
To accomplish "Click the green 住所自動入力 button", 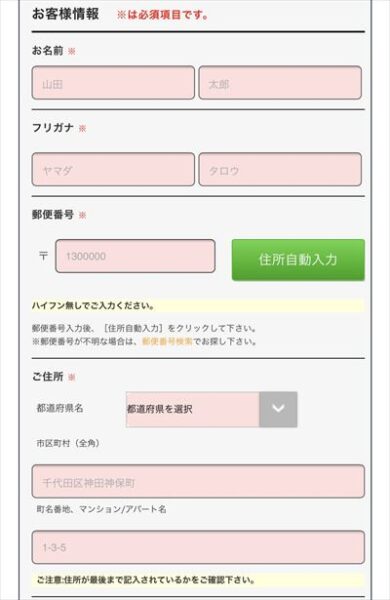I will point(298,260).
